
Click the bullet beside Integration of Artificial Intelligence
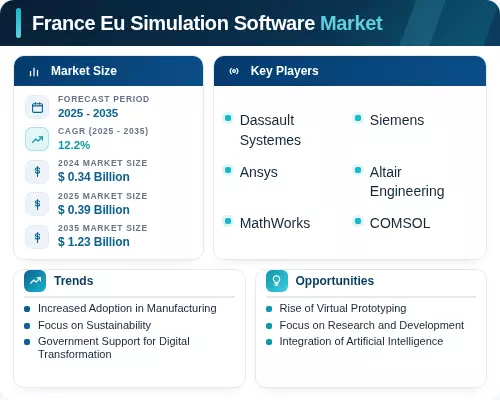pos(269,342)
